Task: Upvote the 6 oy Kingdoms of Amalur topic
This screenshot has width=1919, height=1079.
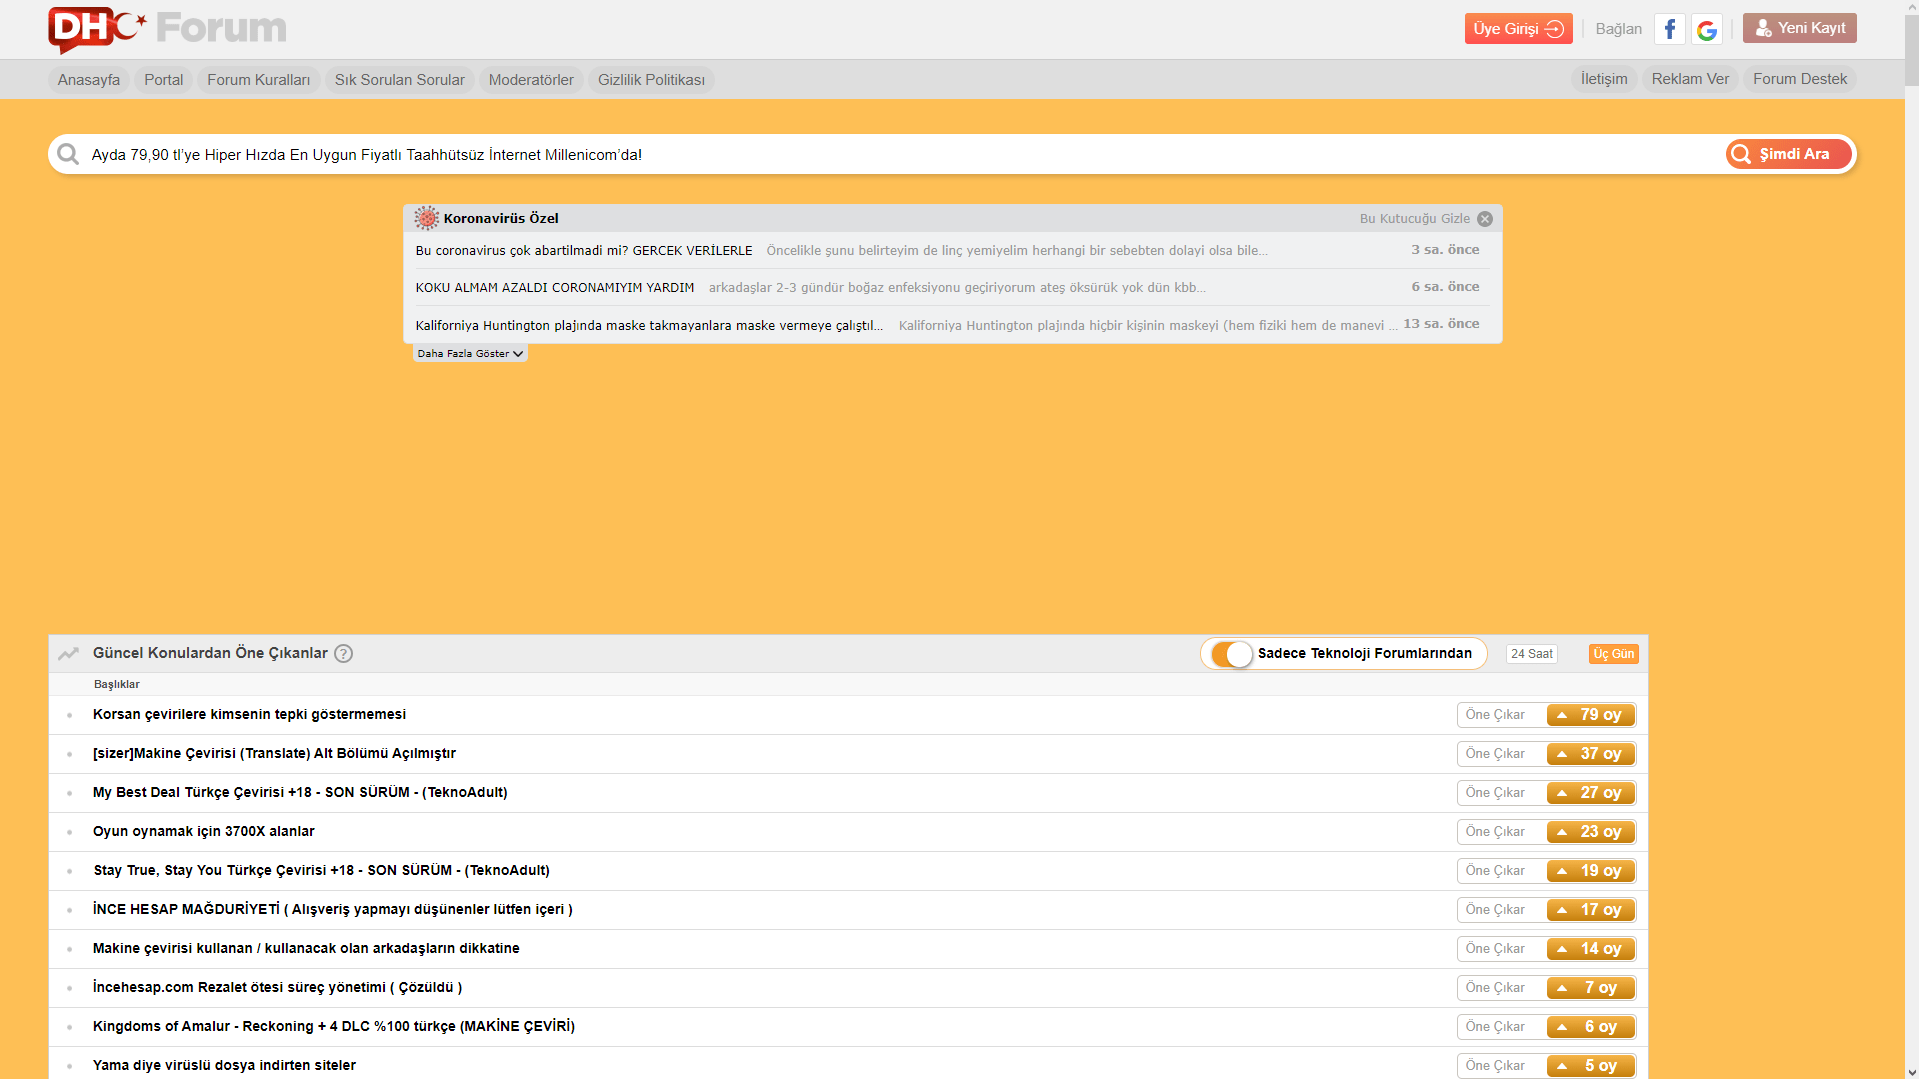Action: pos(1590,1027)
